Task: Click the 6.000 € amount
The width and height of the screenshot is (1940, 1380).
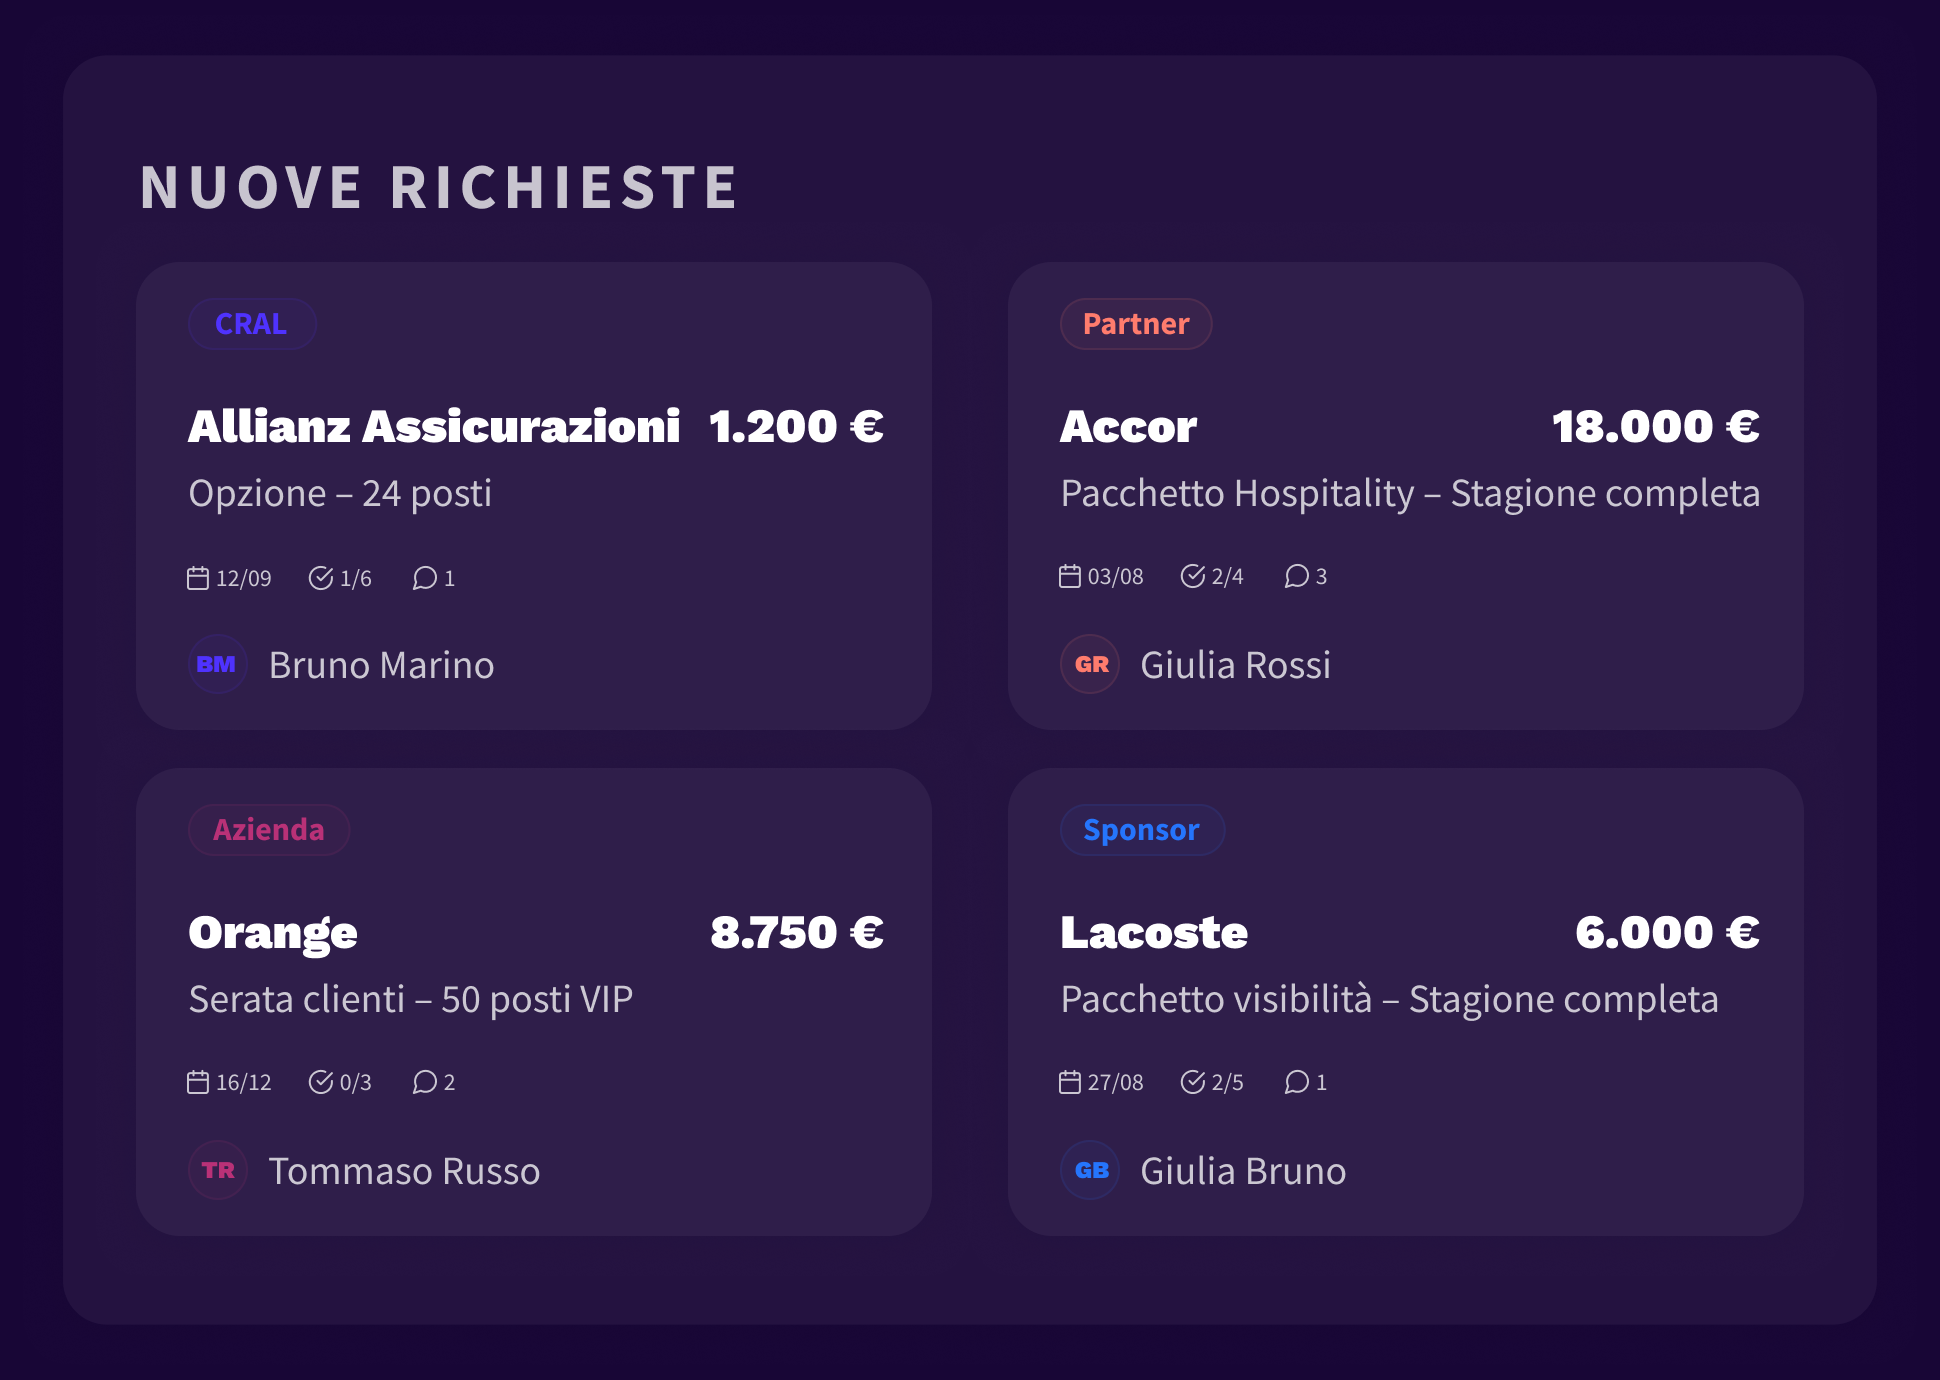Action: pyautogui.click(x=1667, y=933)
